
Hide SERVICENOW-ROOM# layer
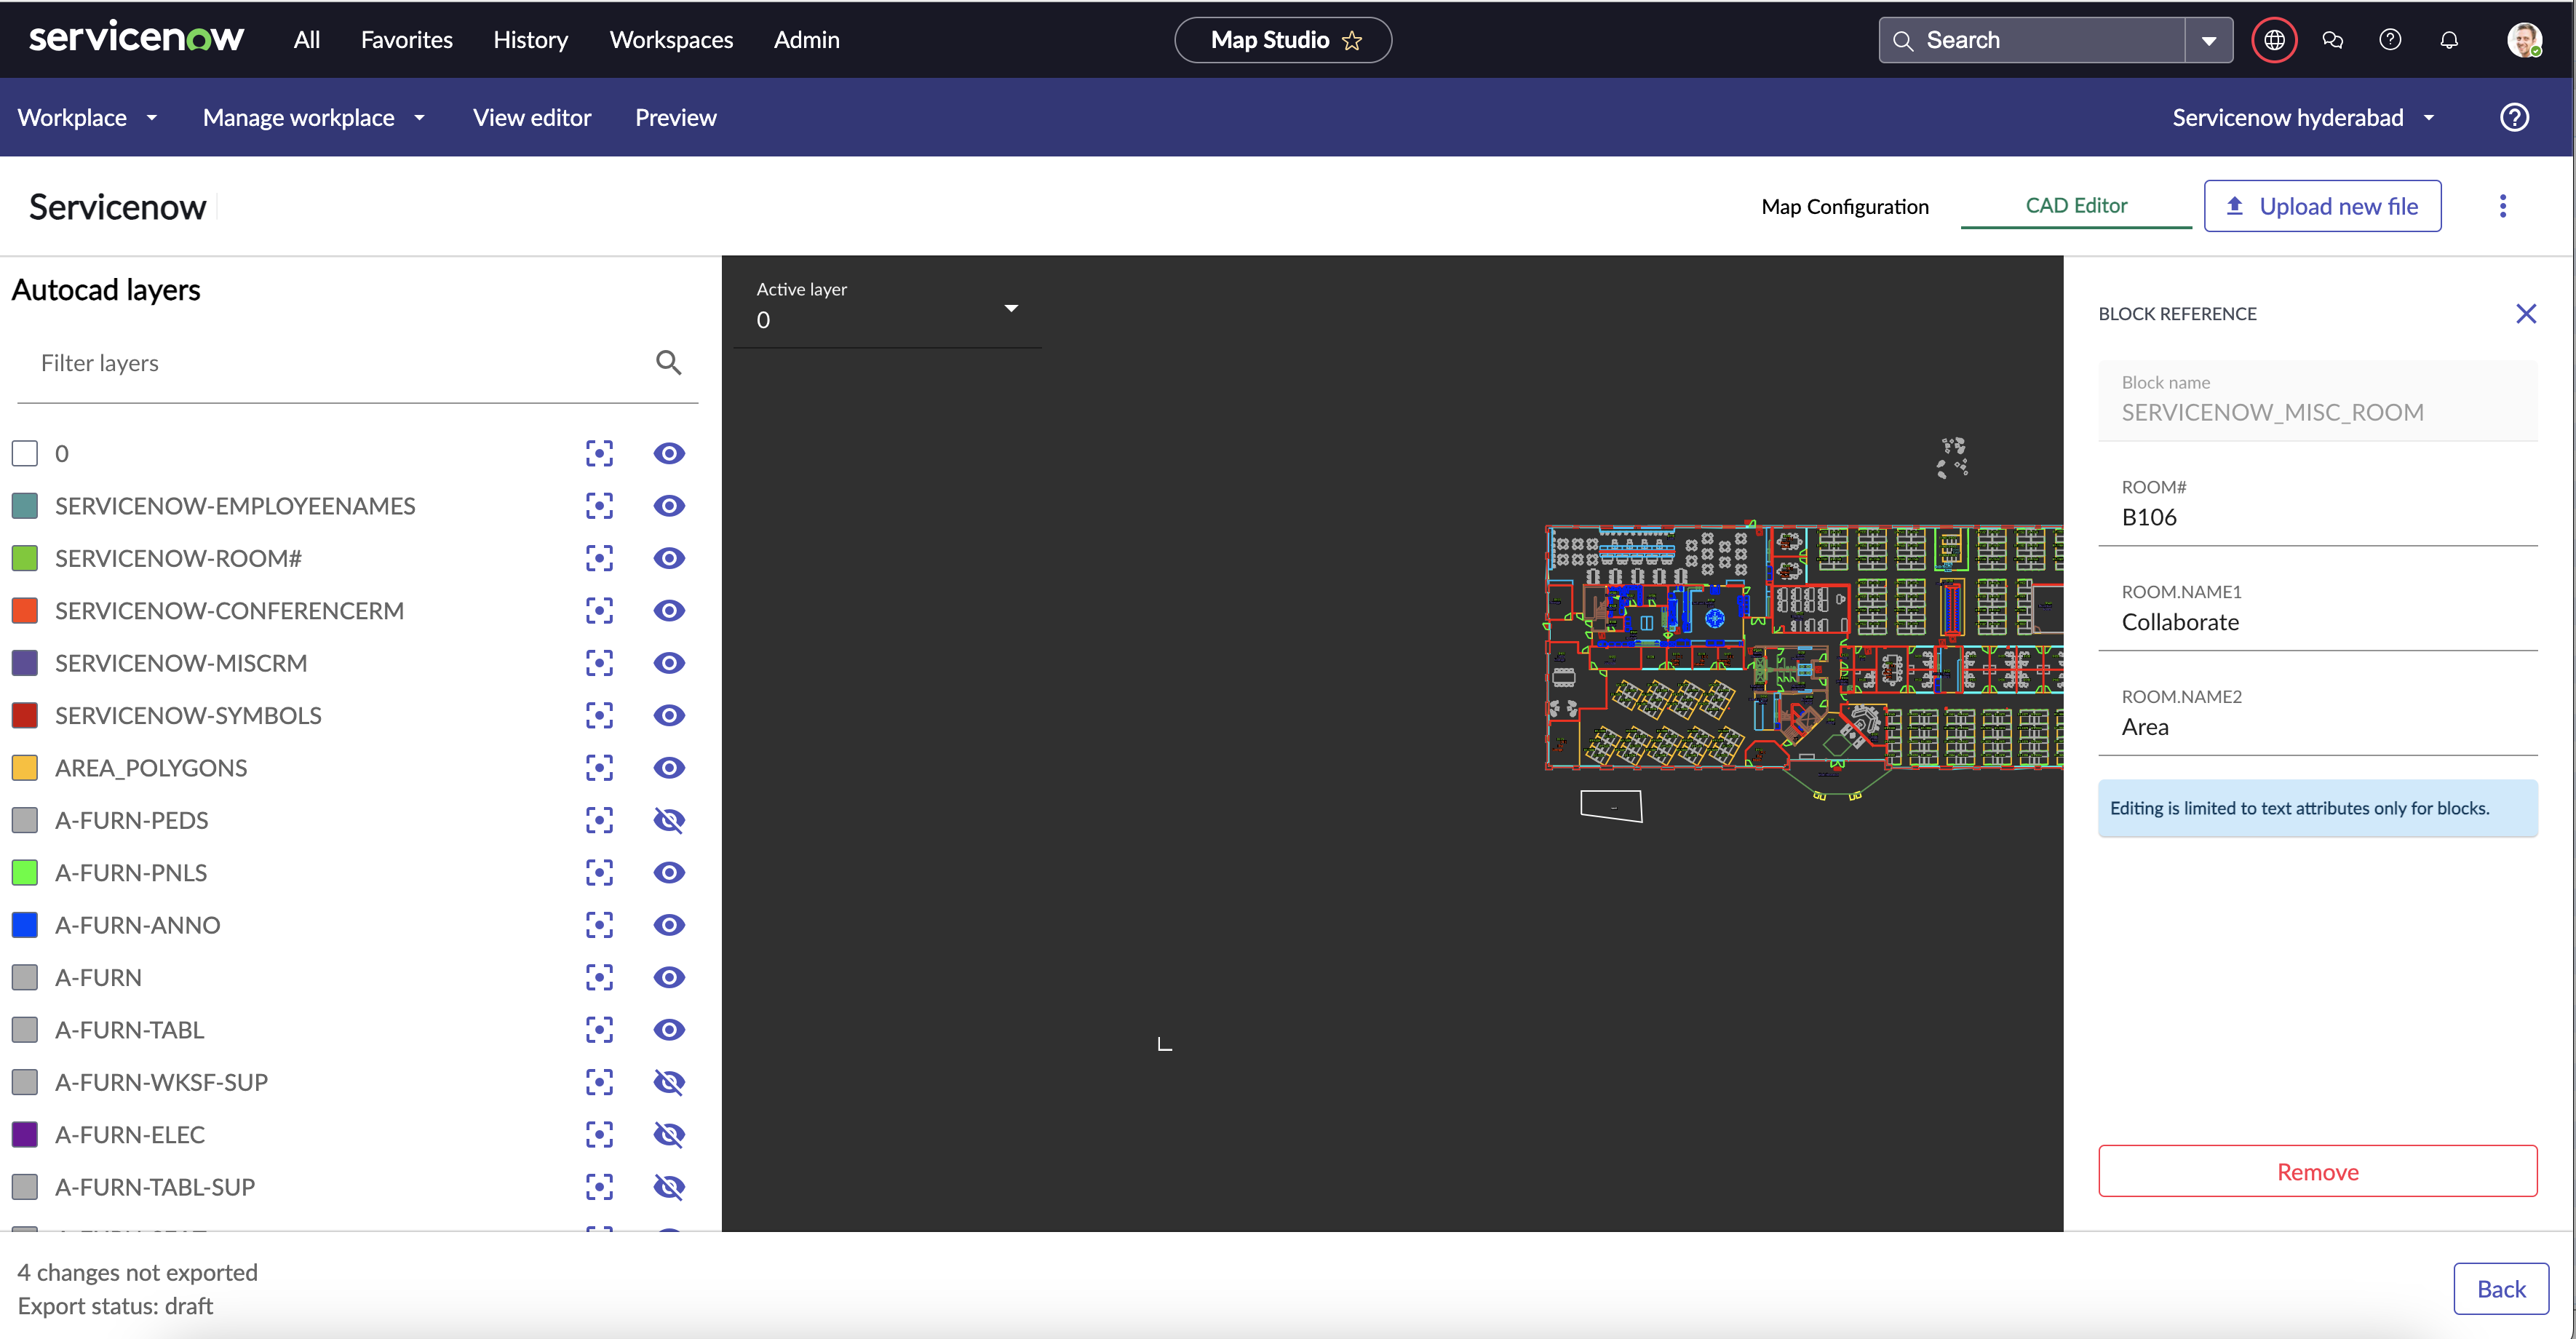click(x=669, y=558)
